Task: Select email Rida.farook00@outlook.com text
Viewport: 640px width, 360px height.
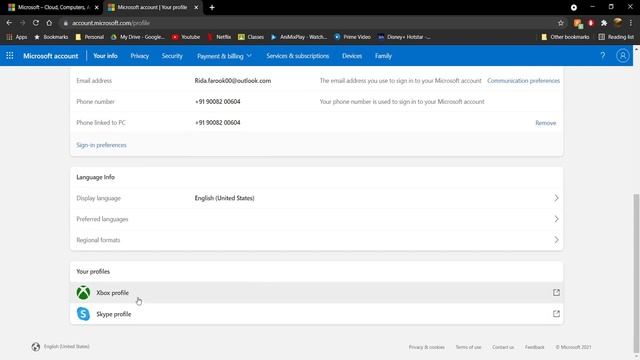Action: point(233,81)
